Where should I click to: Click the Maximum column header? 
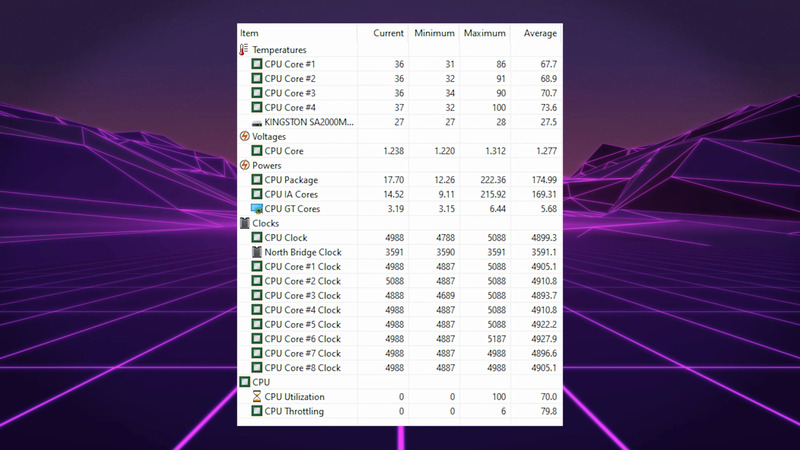pos(485,33)
